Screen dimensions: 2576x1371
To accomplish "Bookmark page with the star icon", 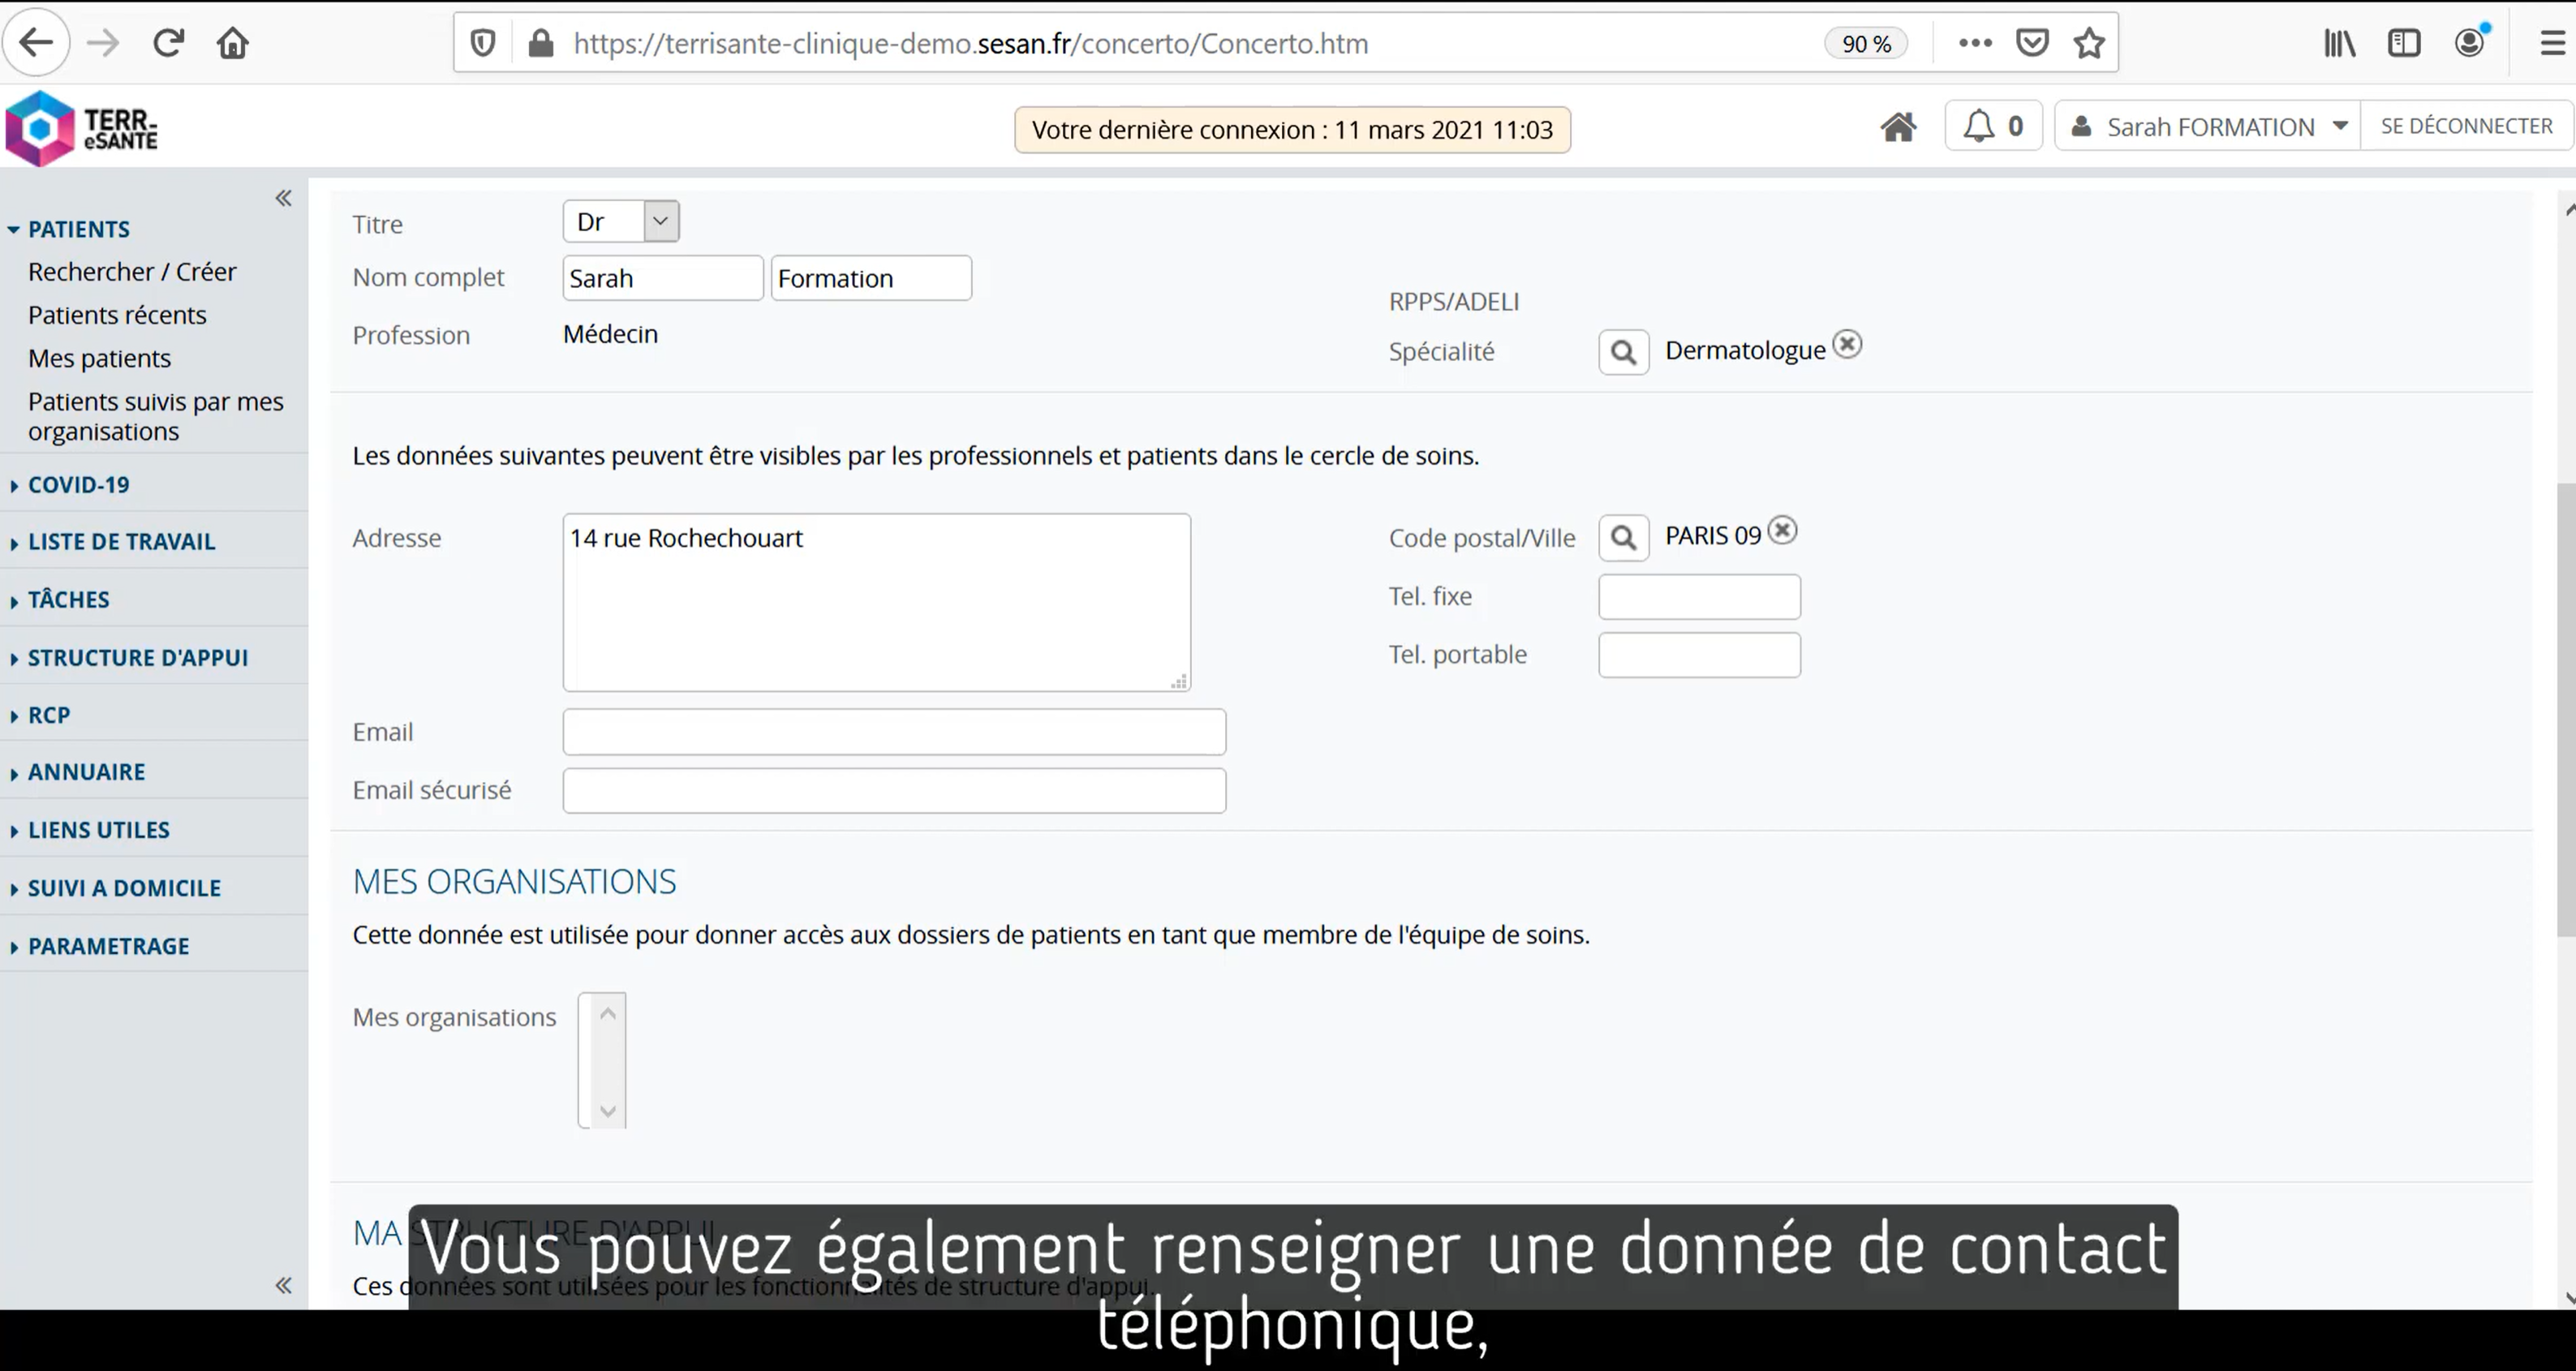I will tap(2088, 43).
